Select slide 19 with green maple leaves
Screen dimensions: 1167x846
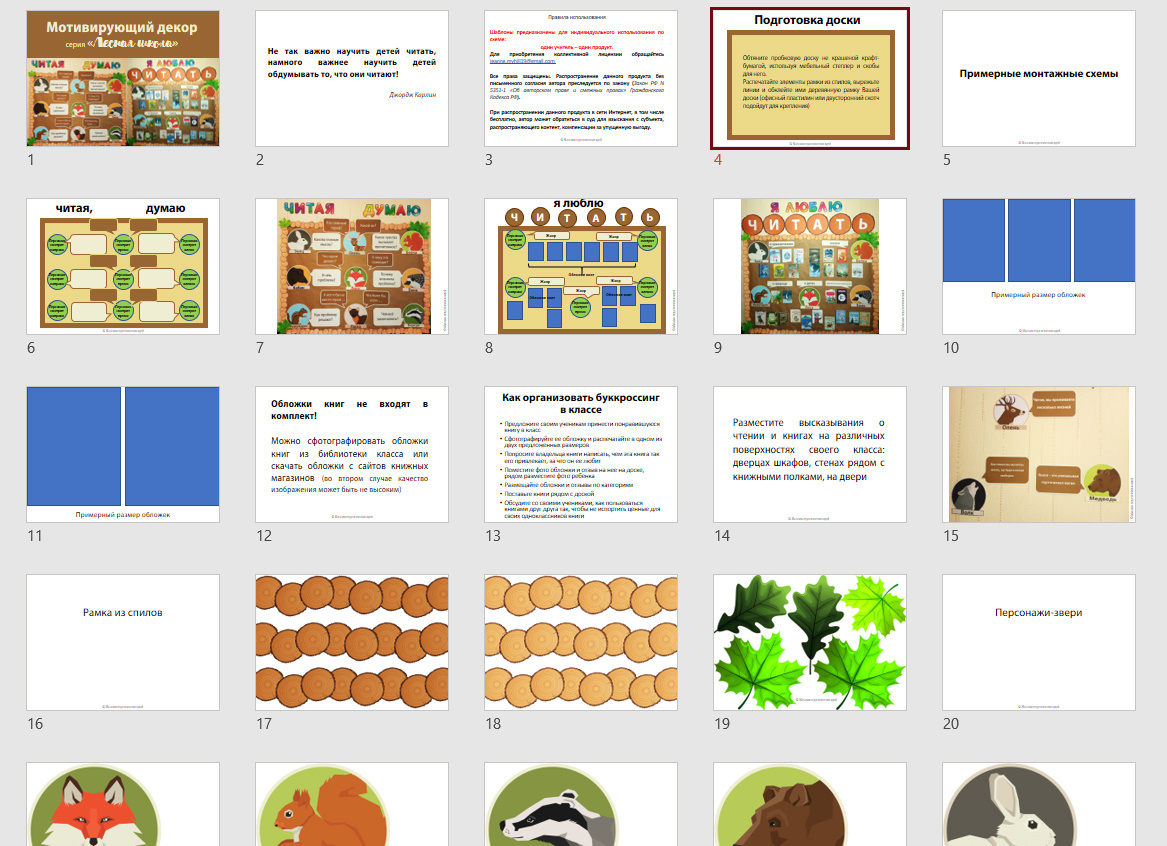pos(809,642)
